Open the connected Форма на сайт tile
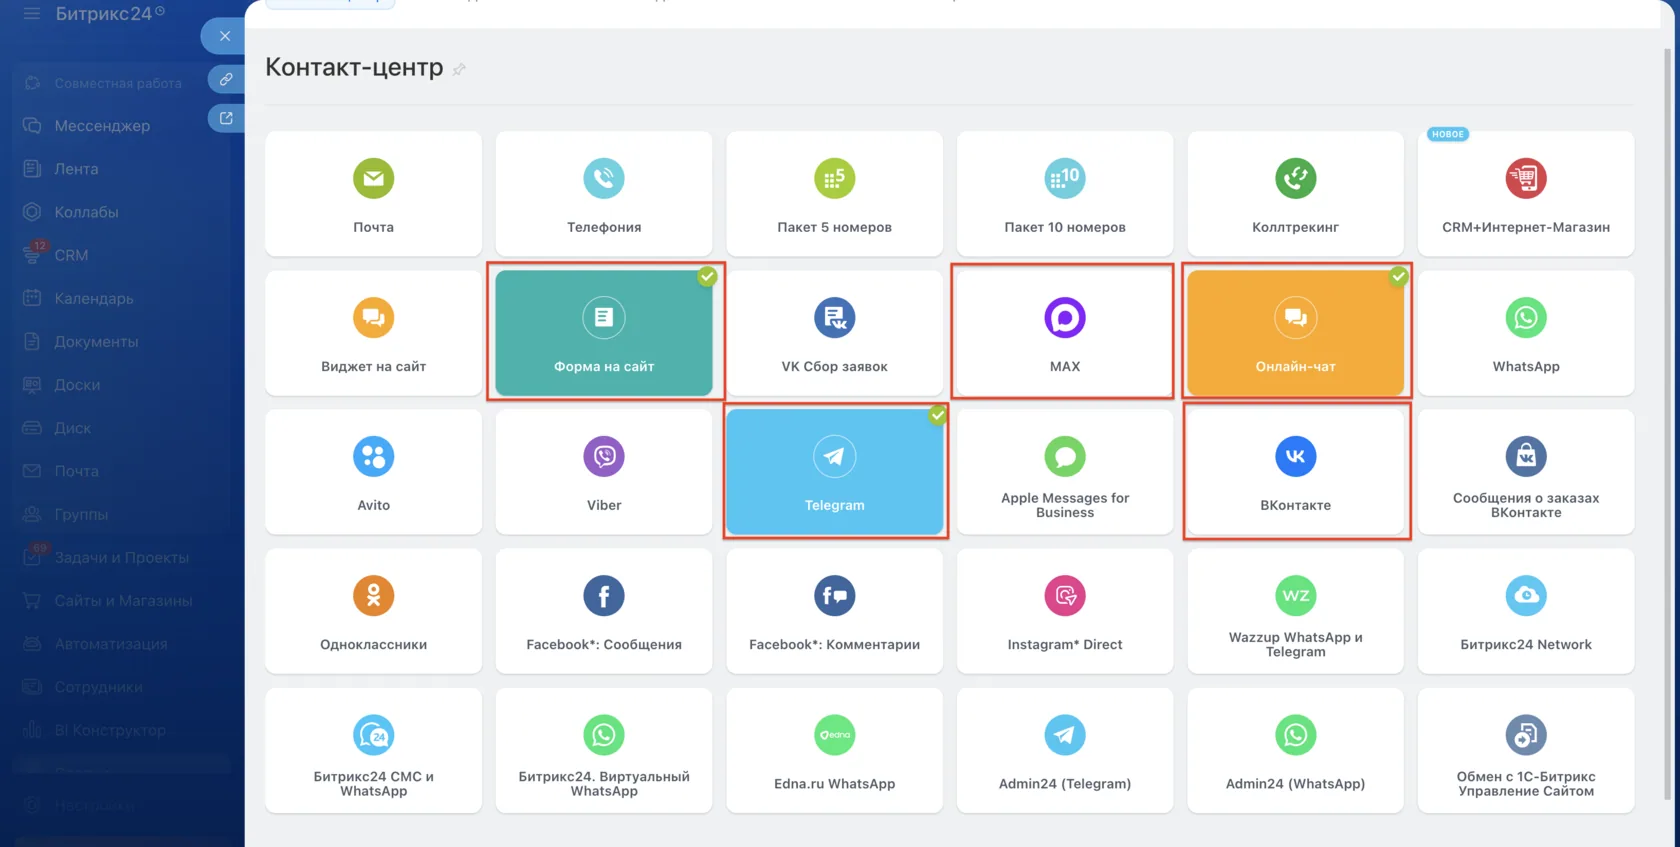This screenshot has width=1680, height=847. [604, 332]
